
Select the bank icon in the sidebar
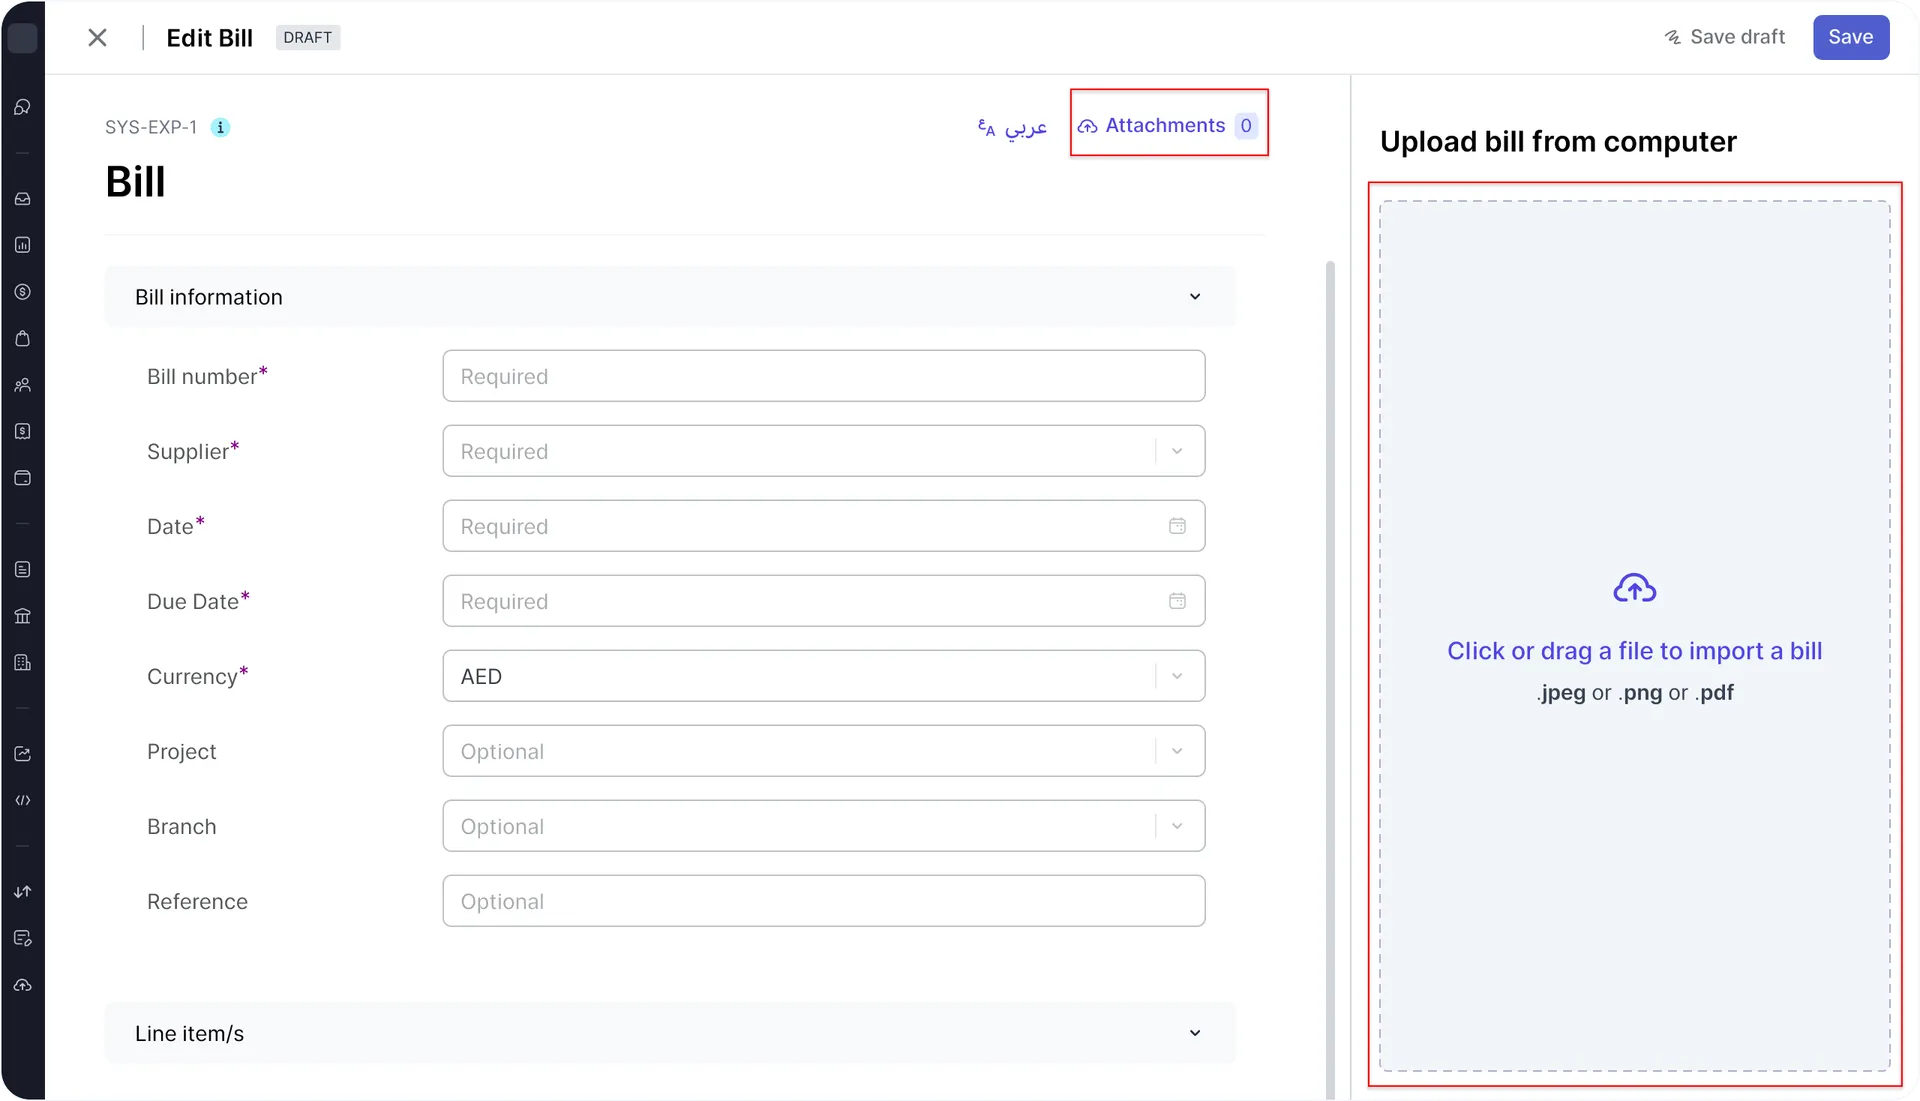tap(22, 615)
